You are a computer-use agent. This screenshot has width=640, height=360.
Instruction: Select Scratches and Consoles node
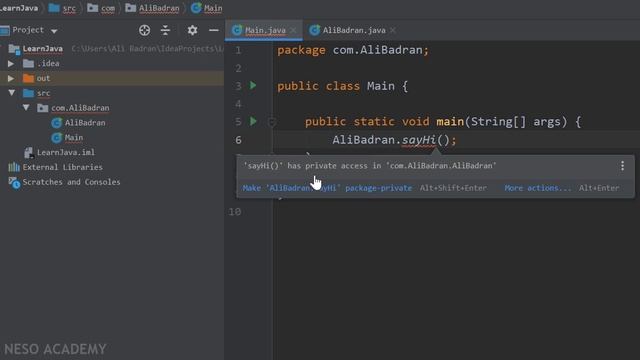pos(71,182)
